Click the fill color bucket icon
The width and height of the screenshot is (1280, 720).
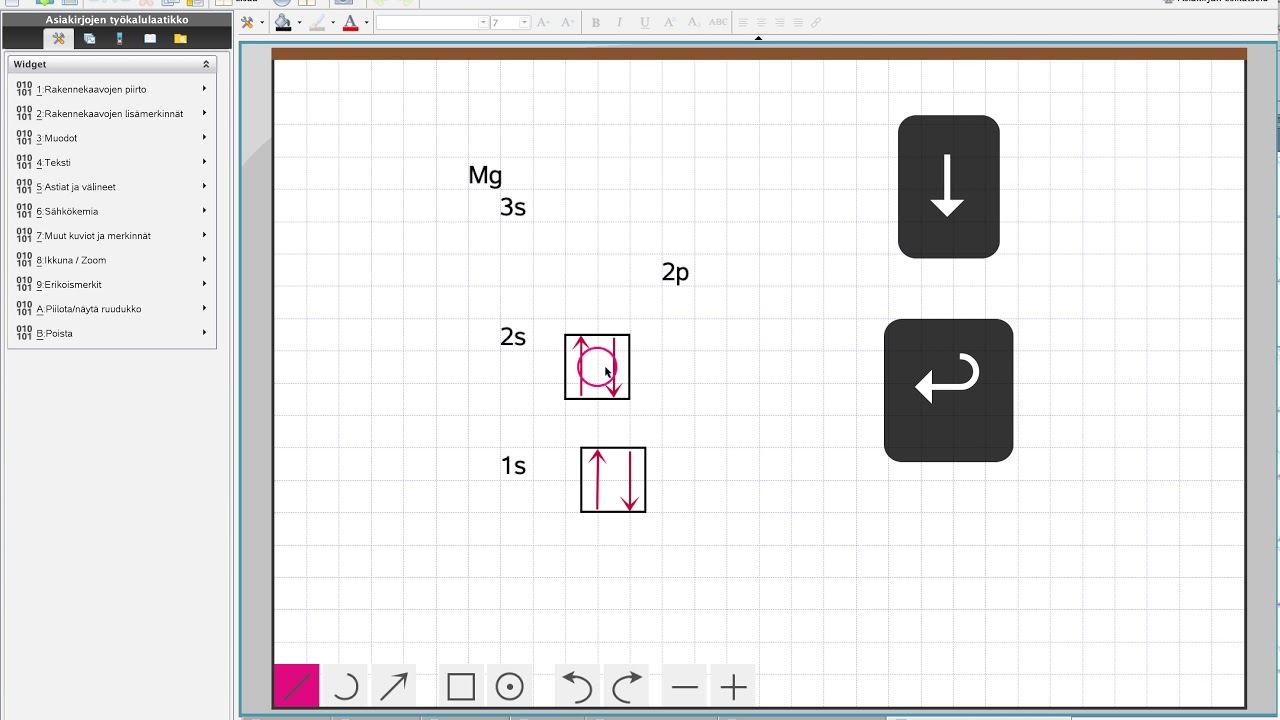point(283,22)
